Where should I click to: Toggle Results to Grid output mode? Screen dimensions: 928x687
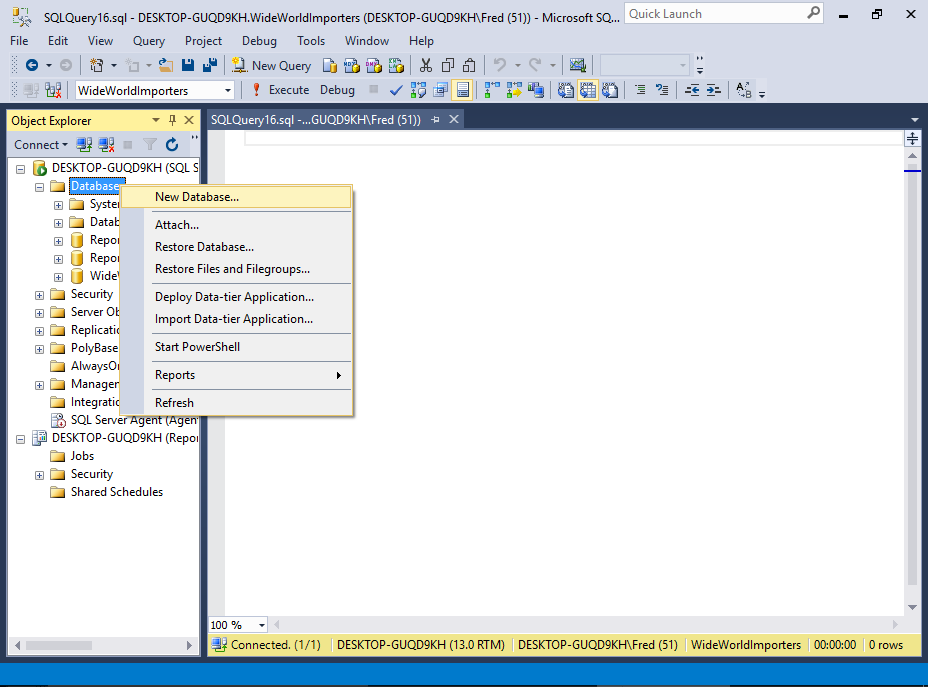587,90
